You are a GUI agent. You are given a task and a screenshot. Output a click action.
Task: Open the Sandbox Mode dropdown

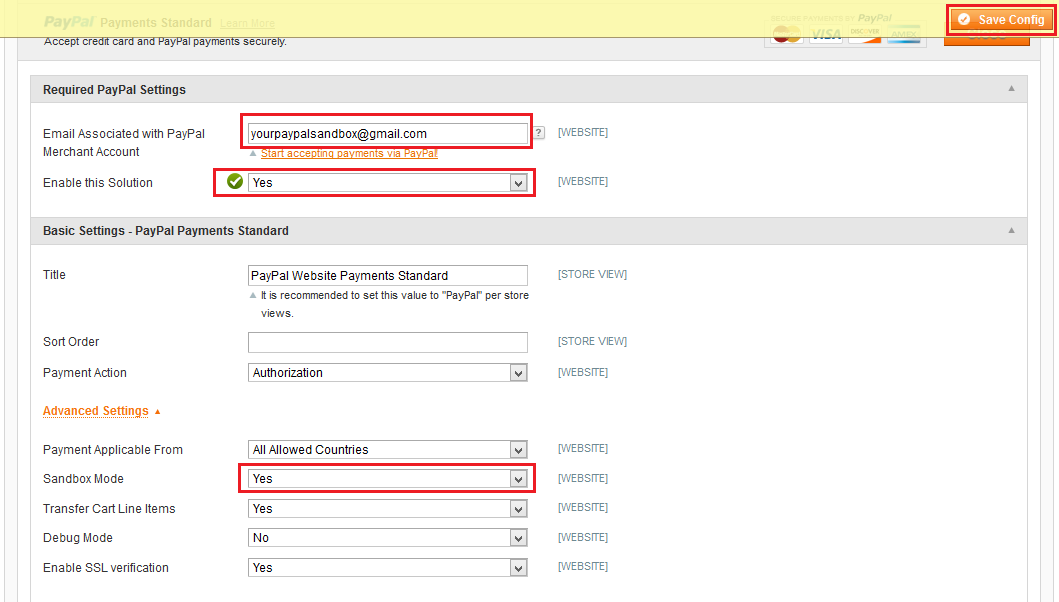coord(388,479)
